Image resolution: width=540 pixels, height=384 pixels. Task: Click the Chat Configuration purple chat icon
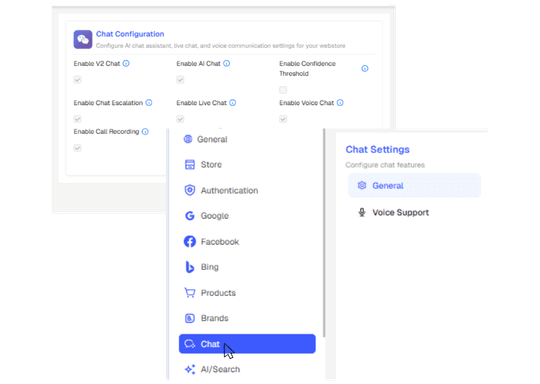coord(83,39)
